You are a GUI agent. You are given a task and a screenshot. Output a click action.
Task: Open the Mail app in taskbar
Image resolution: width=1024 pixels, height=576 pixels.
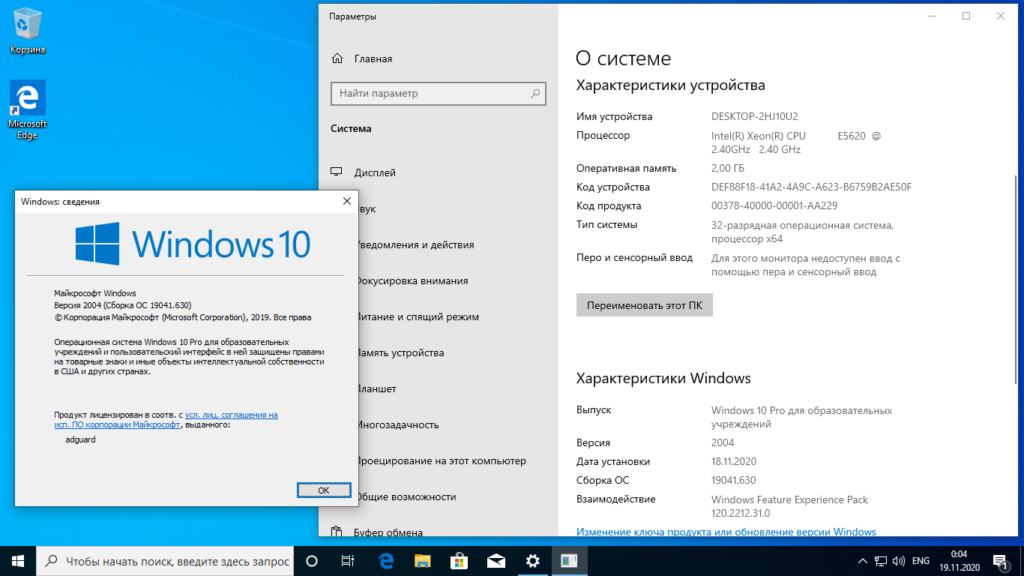pyautogui.click(x=496, y=561)
